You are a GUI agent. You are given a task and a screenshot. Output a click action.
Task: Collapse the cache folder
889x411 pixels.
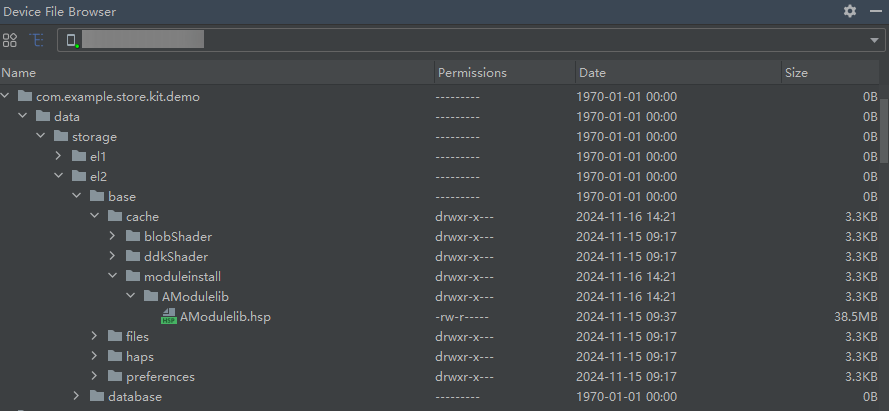95,217
